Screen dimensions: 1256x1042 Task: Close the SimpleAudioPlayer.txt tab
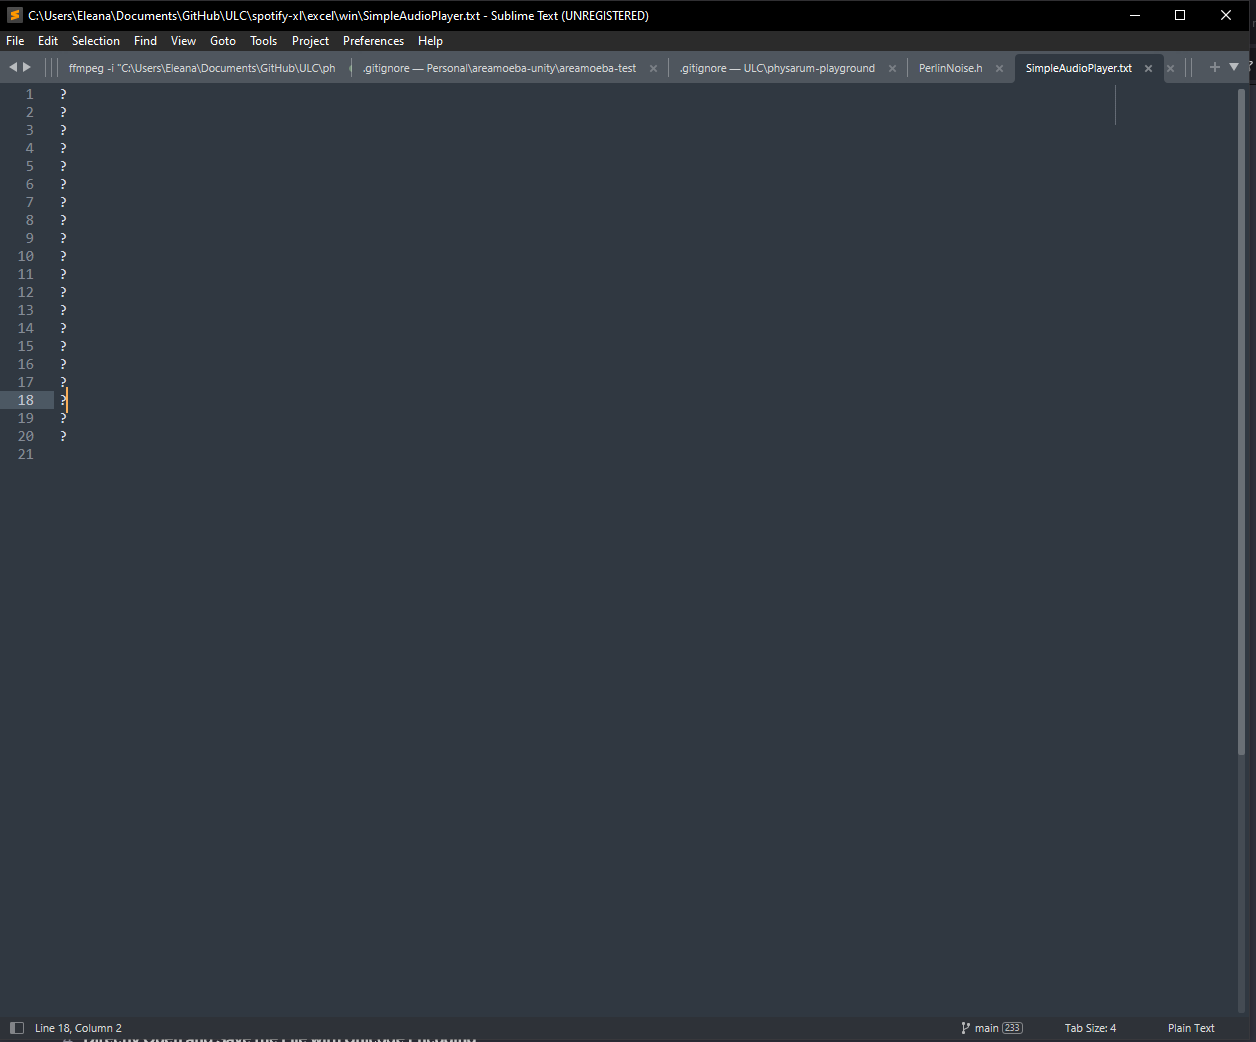(x=1148, y=69)
